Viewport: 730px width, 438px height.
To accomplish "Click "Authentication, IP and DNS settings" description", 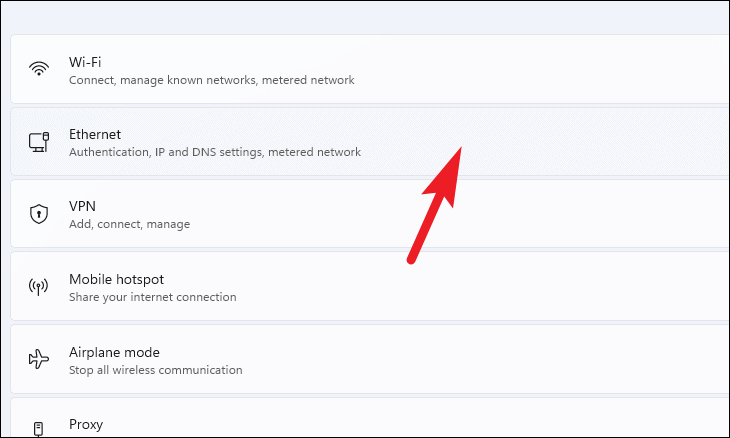I will pyautogui.click(x=214, y=152).
